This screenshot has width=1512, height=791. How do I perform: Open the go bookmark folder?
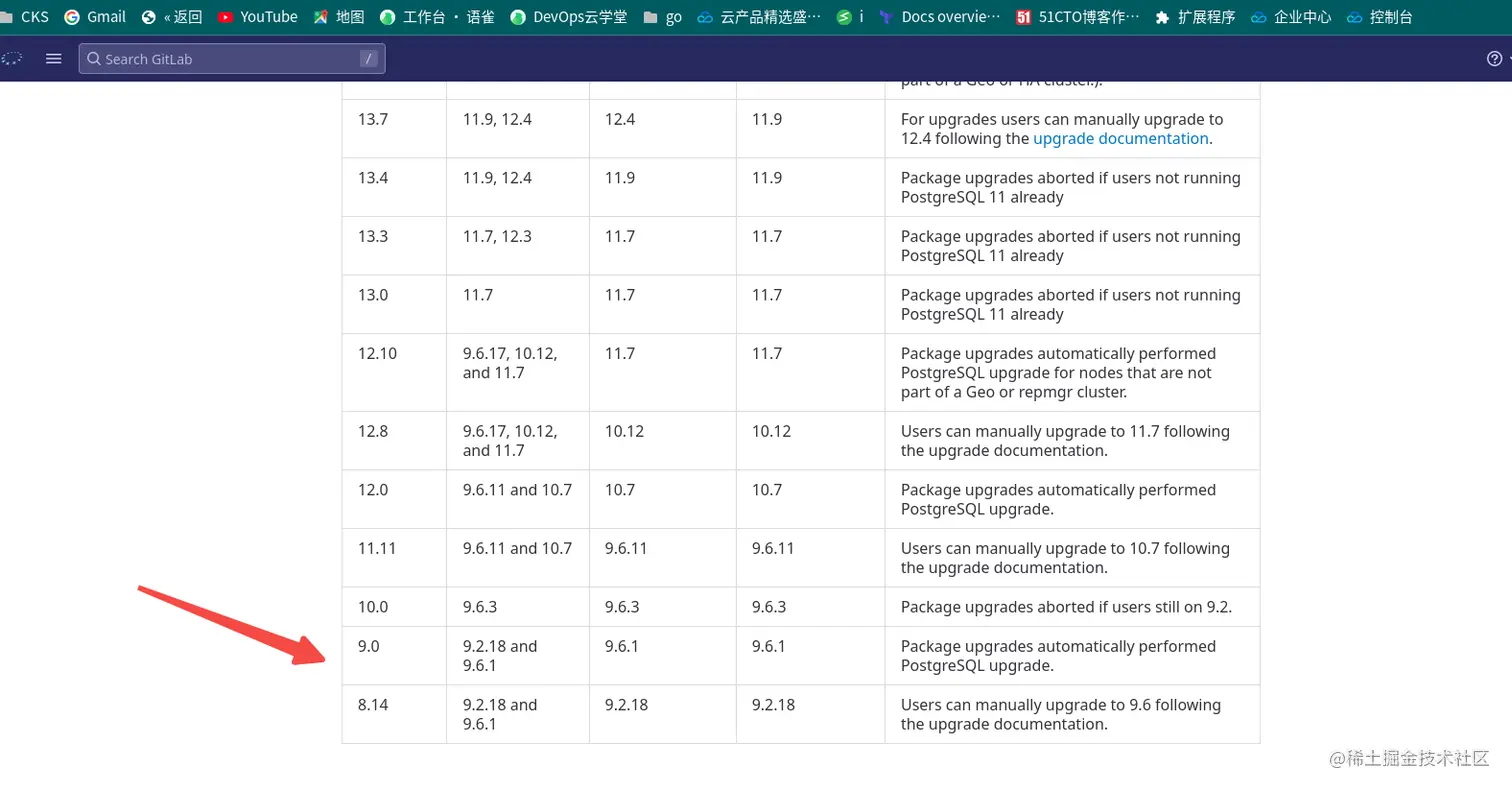(x=663, y=16)
